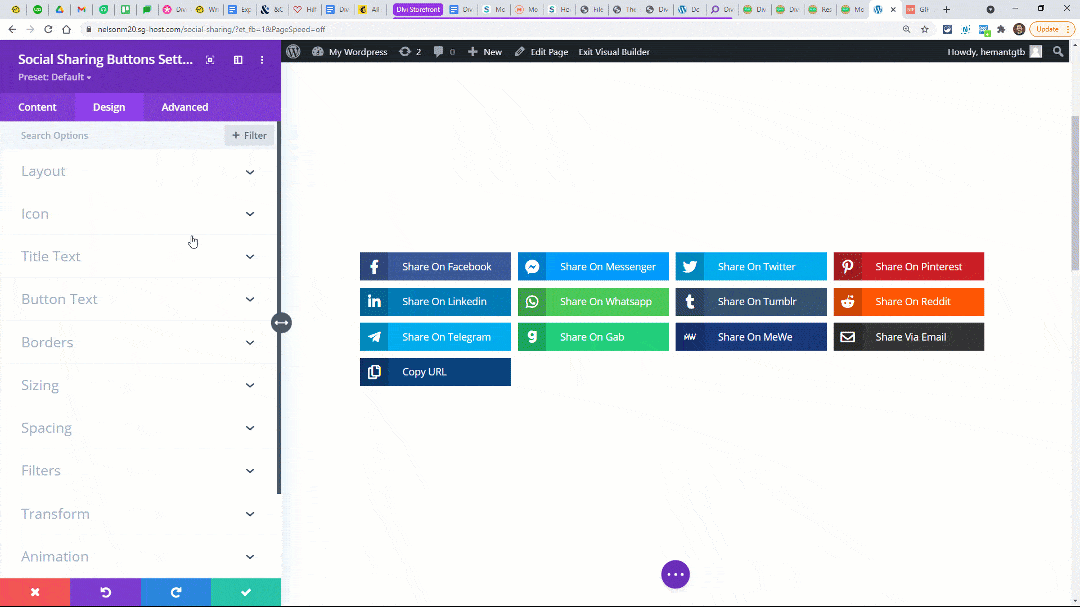Click the Edit Page link
This screenshot has width=1080, height=607.
[541, 52]
